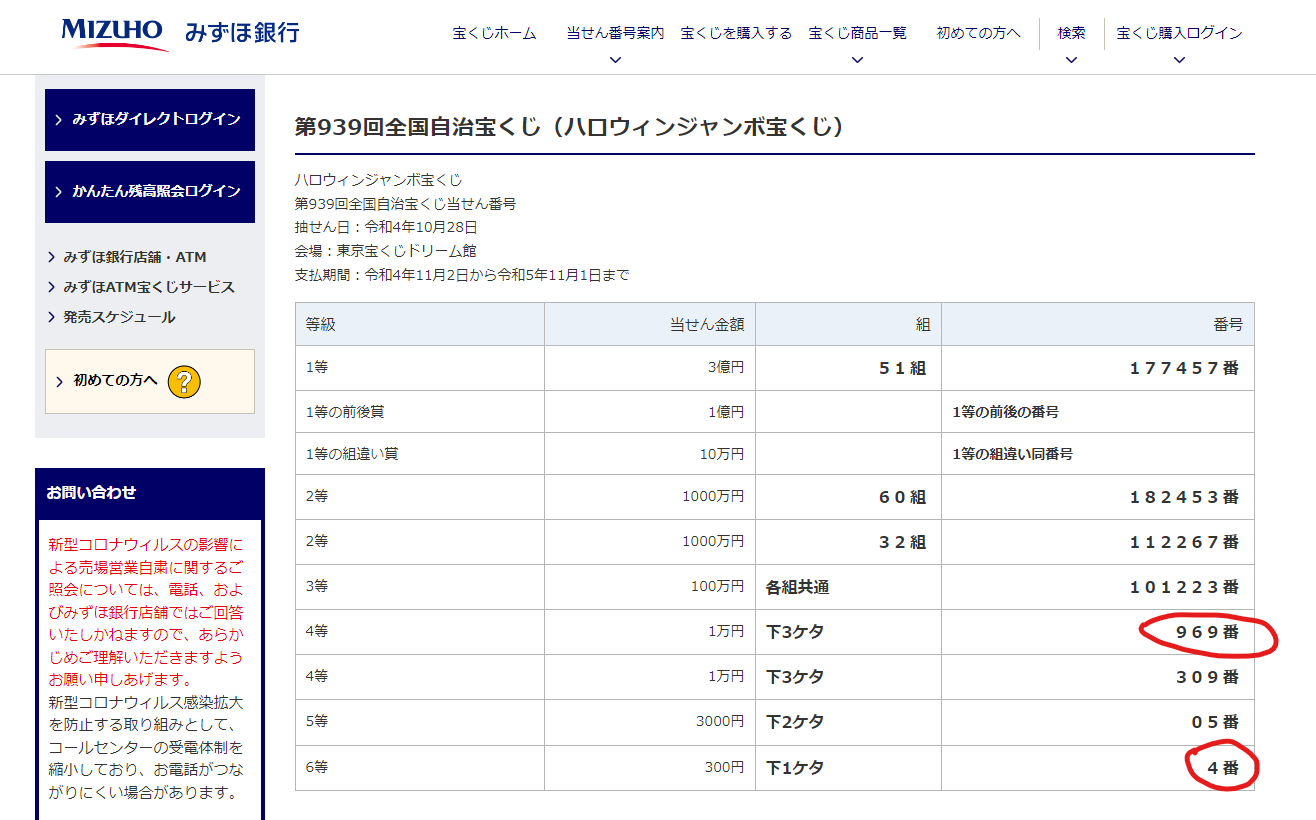Open 宝くじ商品一覧 menu

857,33
